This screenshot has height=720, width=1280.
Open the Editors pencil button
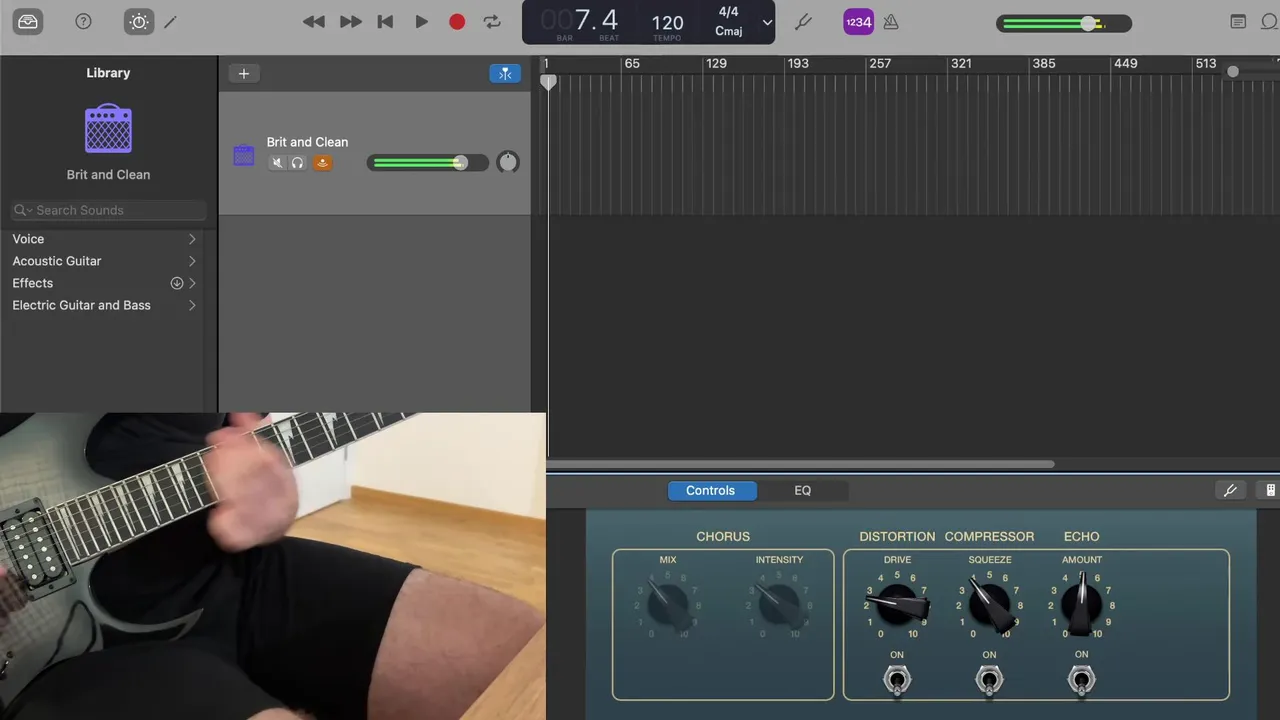tap(171, 22)
